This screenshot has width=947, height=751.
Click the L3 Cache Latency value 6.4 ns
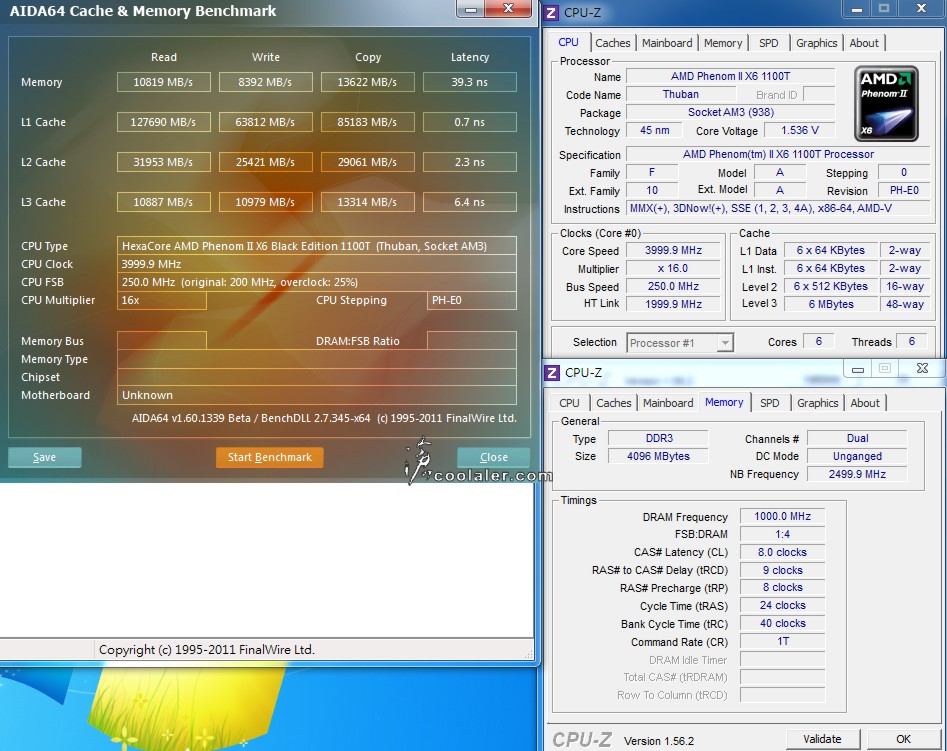pos(470,202)
